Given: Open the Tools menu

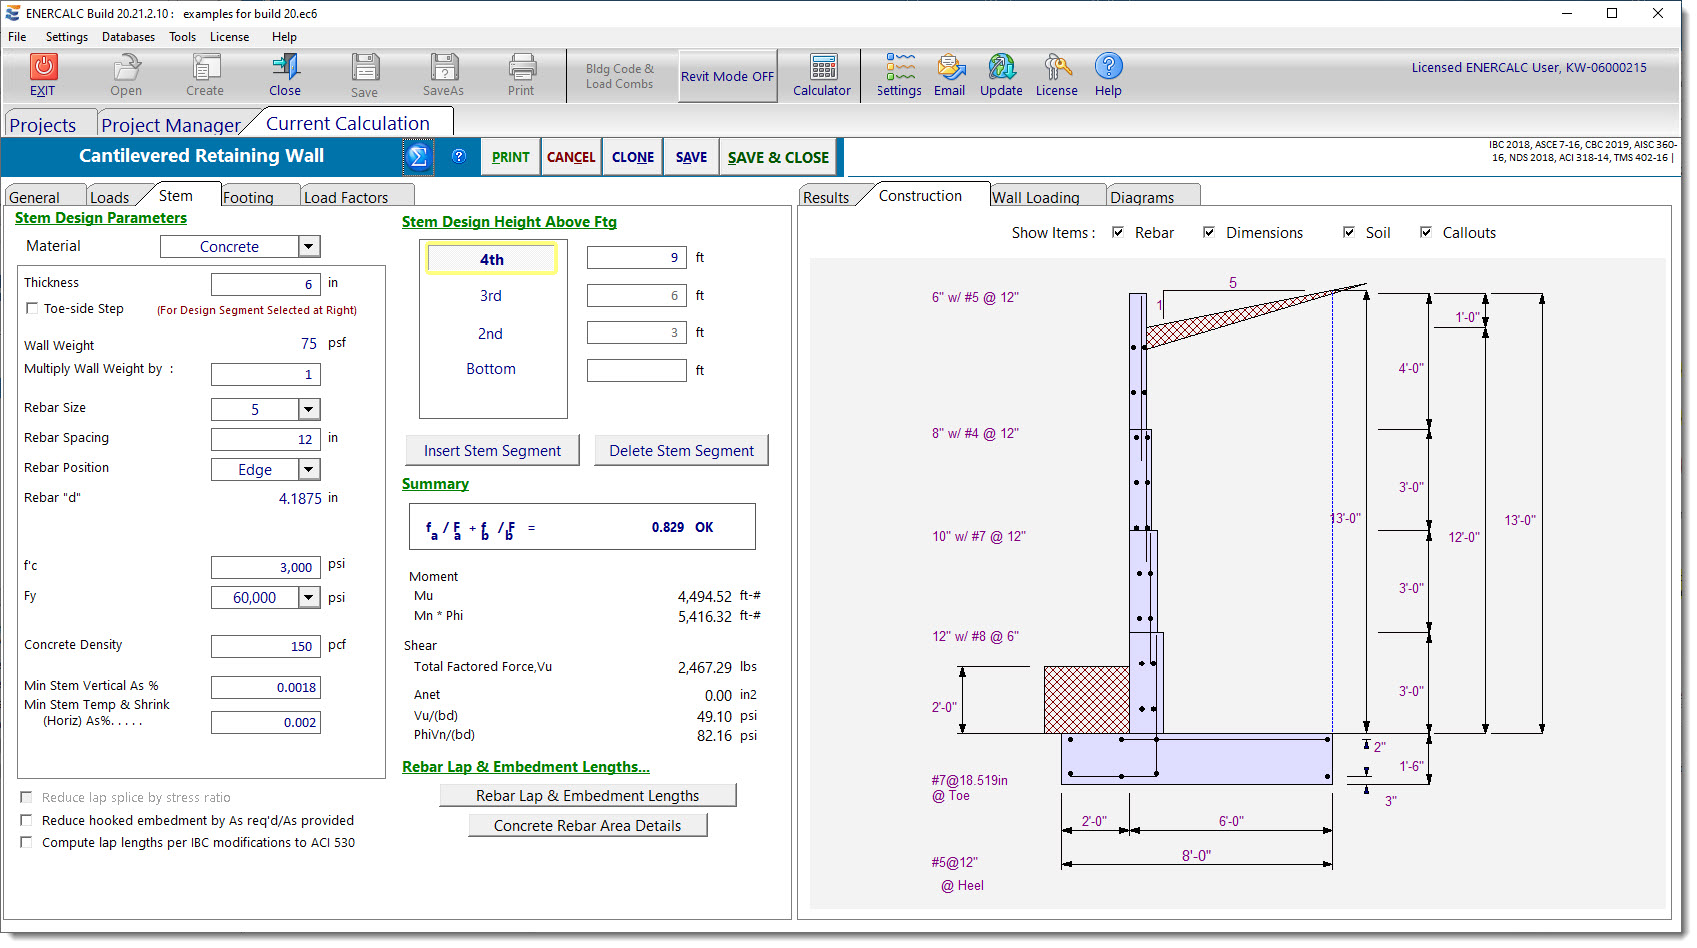Looking at the screenshot, I should [x=182, y=37].
